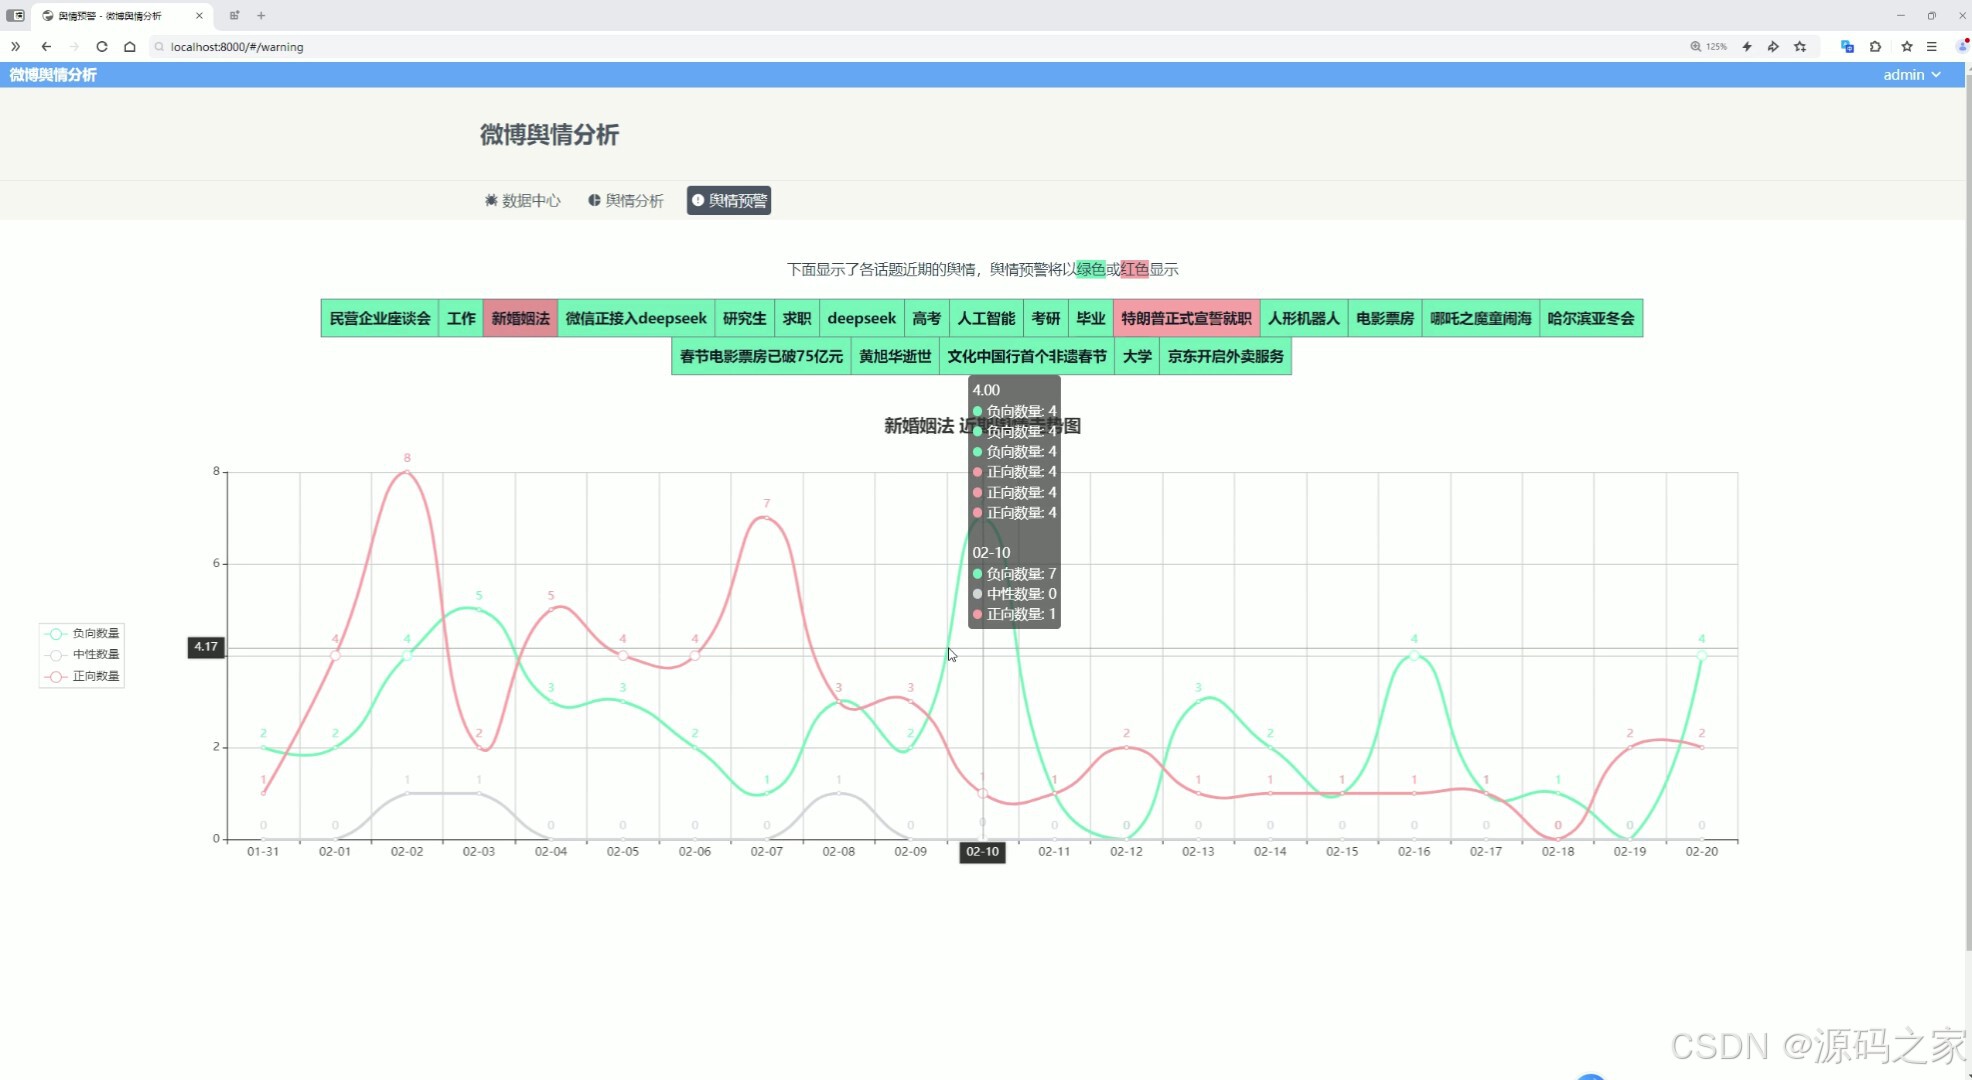Click the browser reload page icon

pos(102,46)
